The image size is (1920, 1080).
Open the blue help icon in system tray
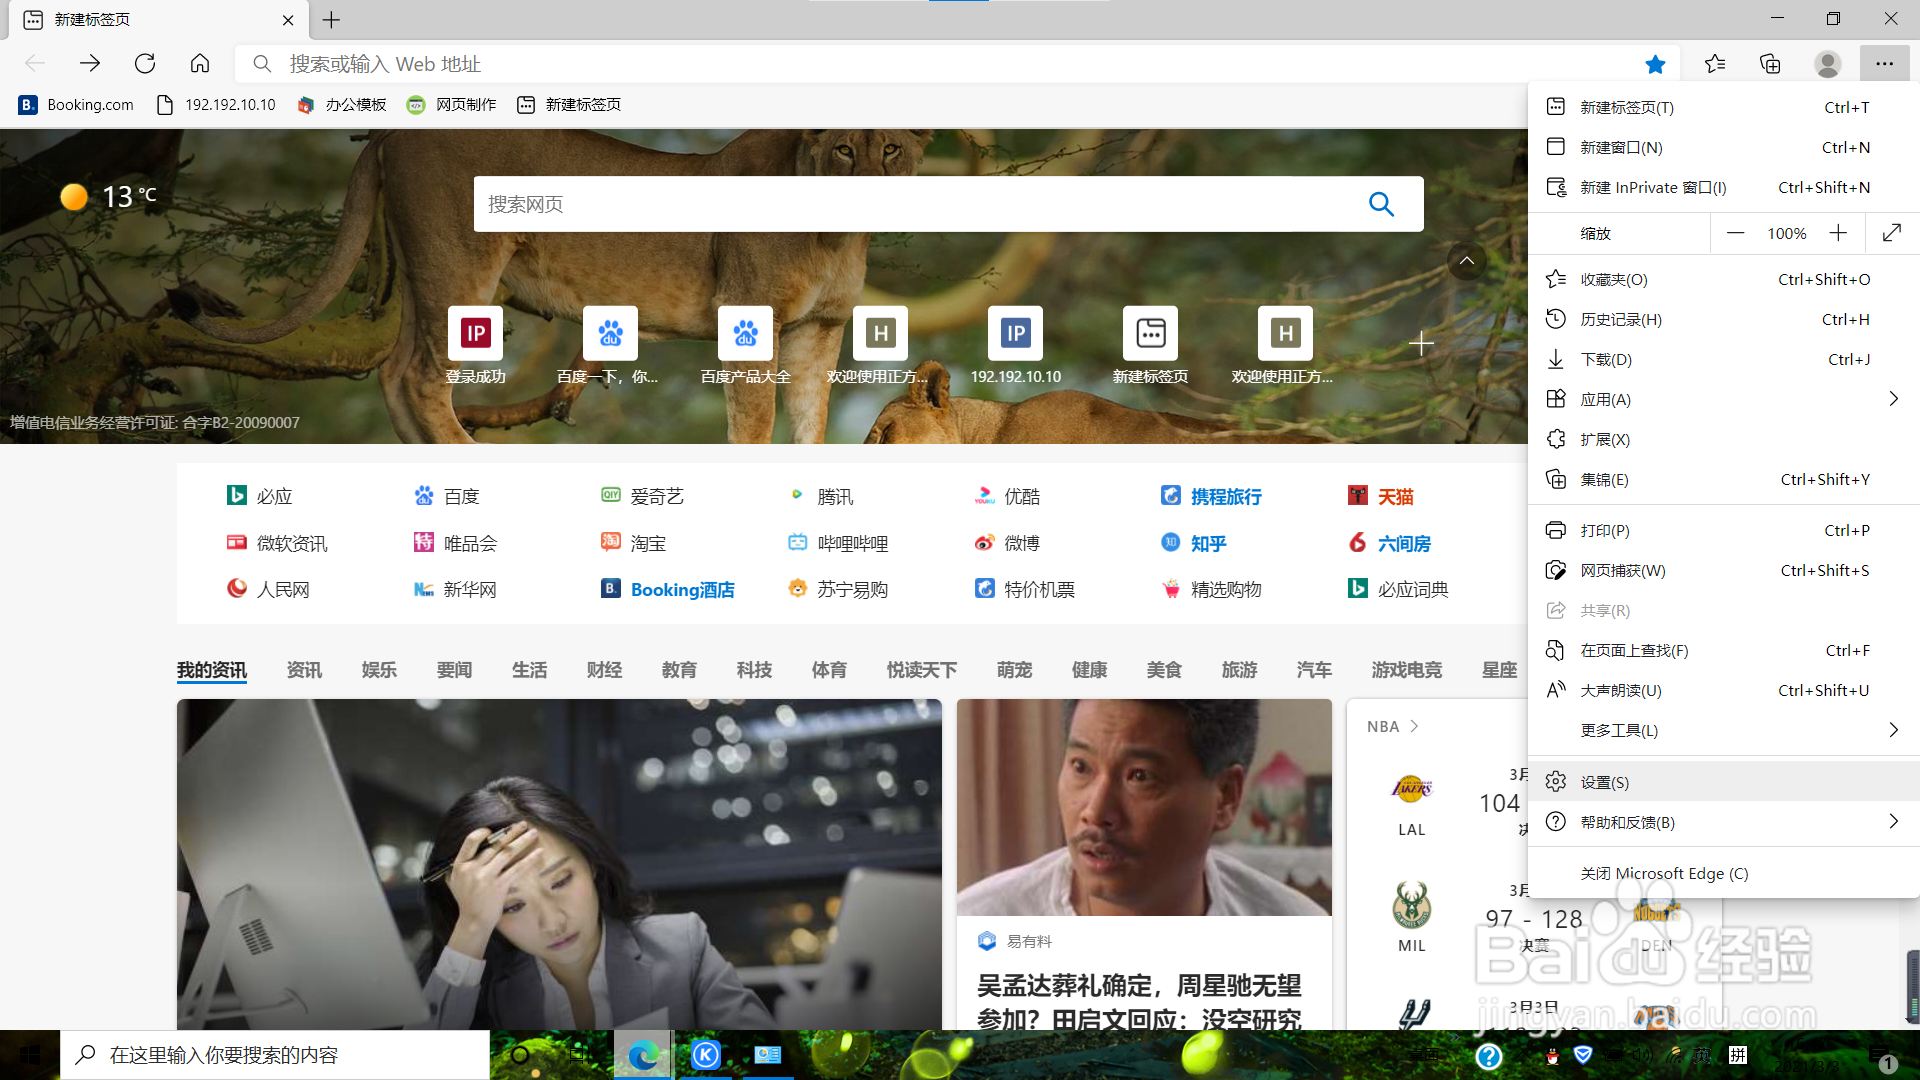(x=1489, y=1055)
